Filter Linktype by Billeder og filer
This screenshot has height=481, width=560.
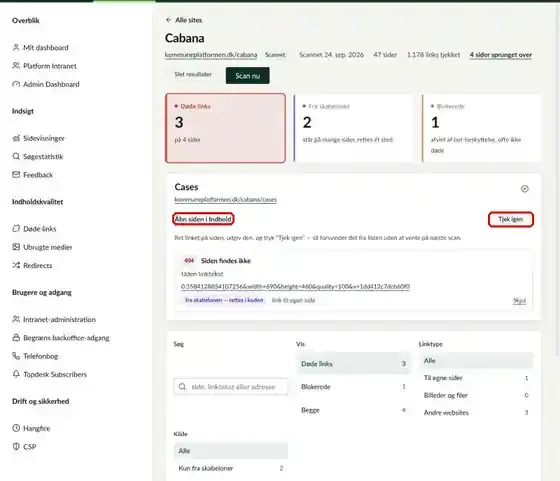pyautogui.click(x=476, y=395)
